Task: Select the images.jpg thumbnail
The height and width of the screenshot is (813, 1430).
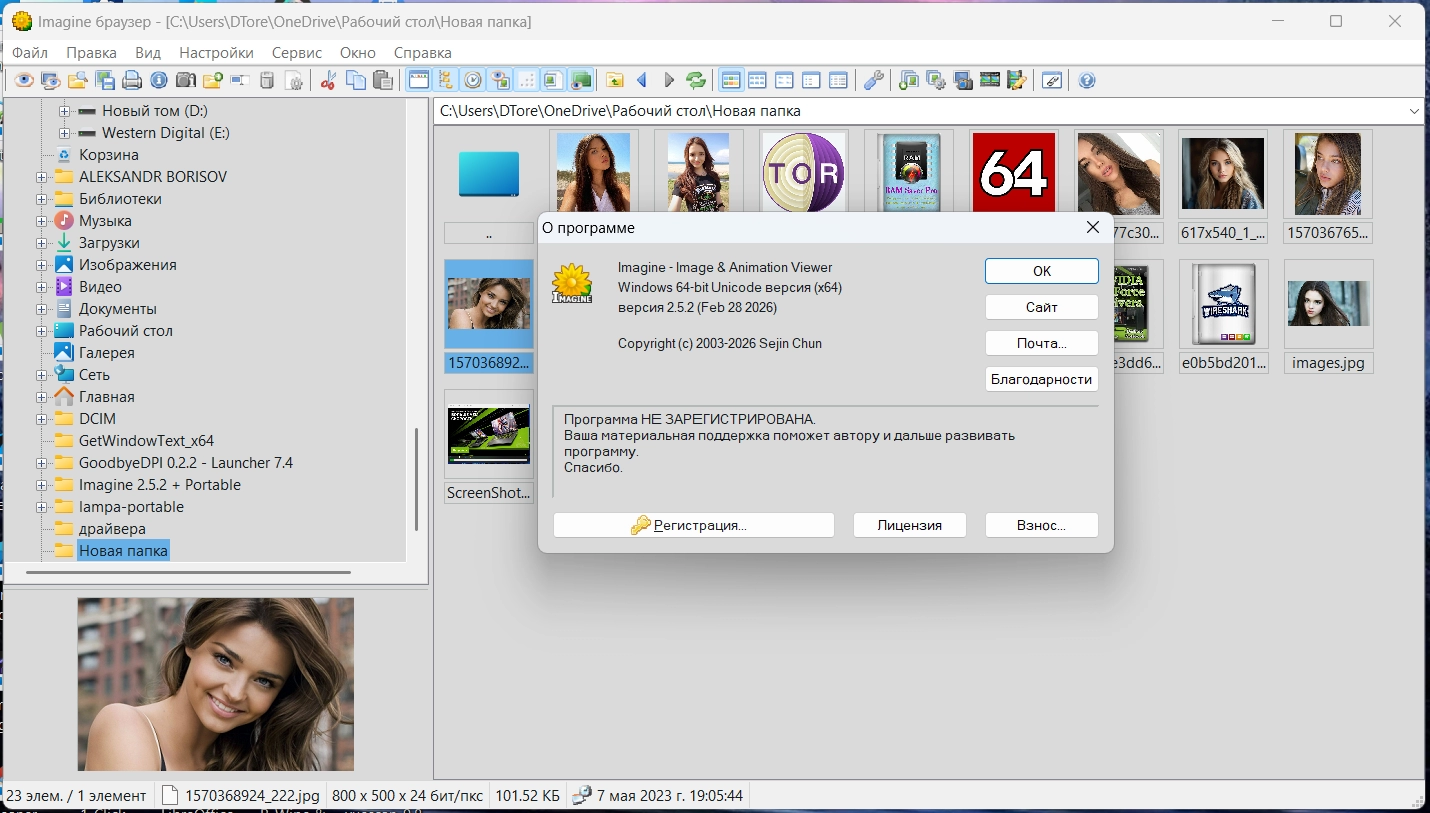Action: coord(1328,304)
